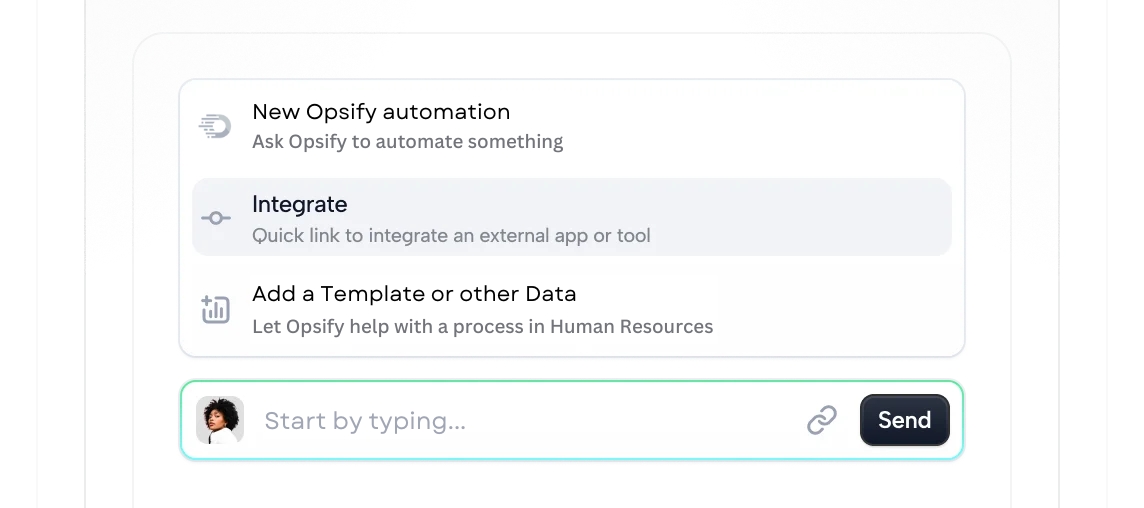
Task: Pick 'Add a Template or other Data'
Action: pos(414,294)
